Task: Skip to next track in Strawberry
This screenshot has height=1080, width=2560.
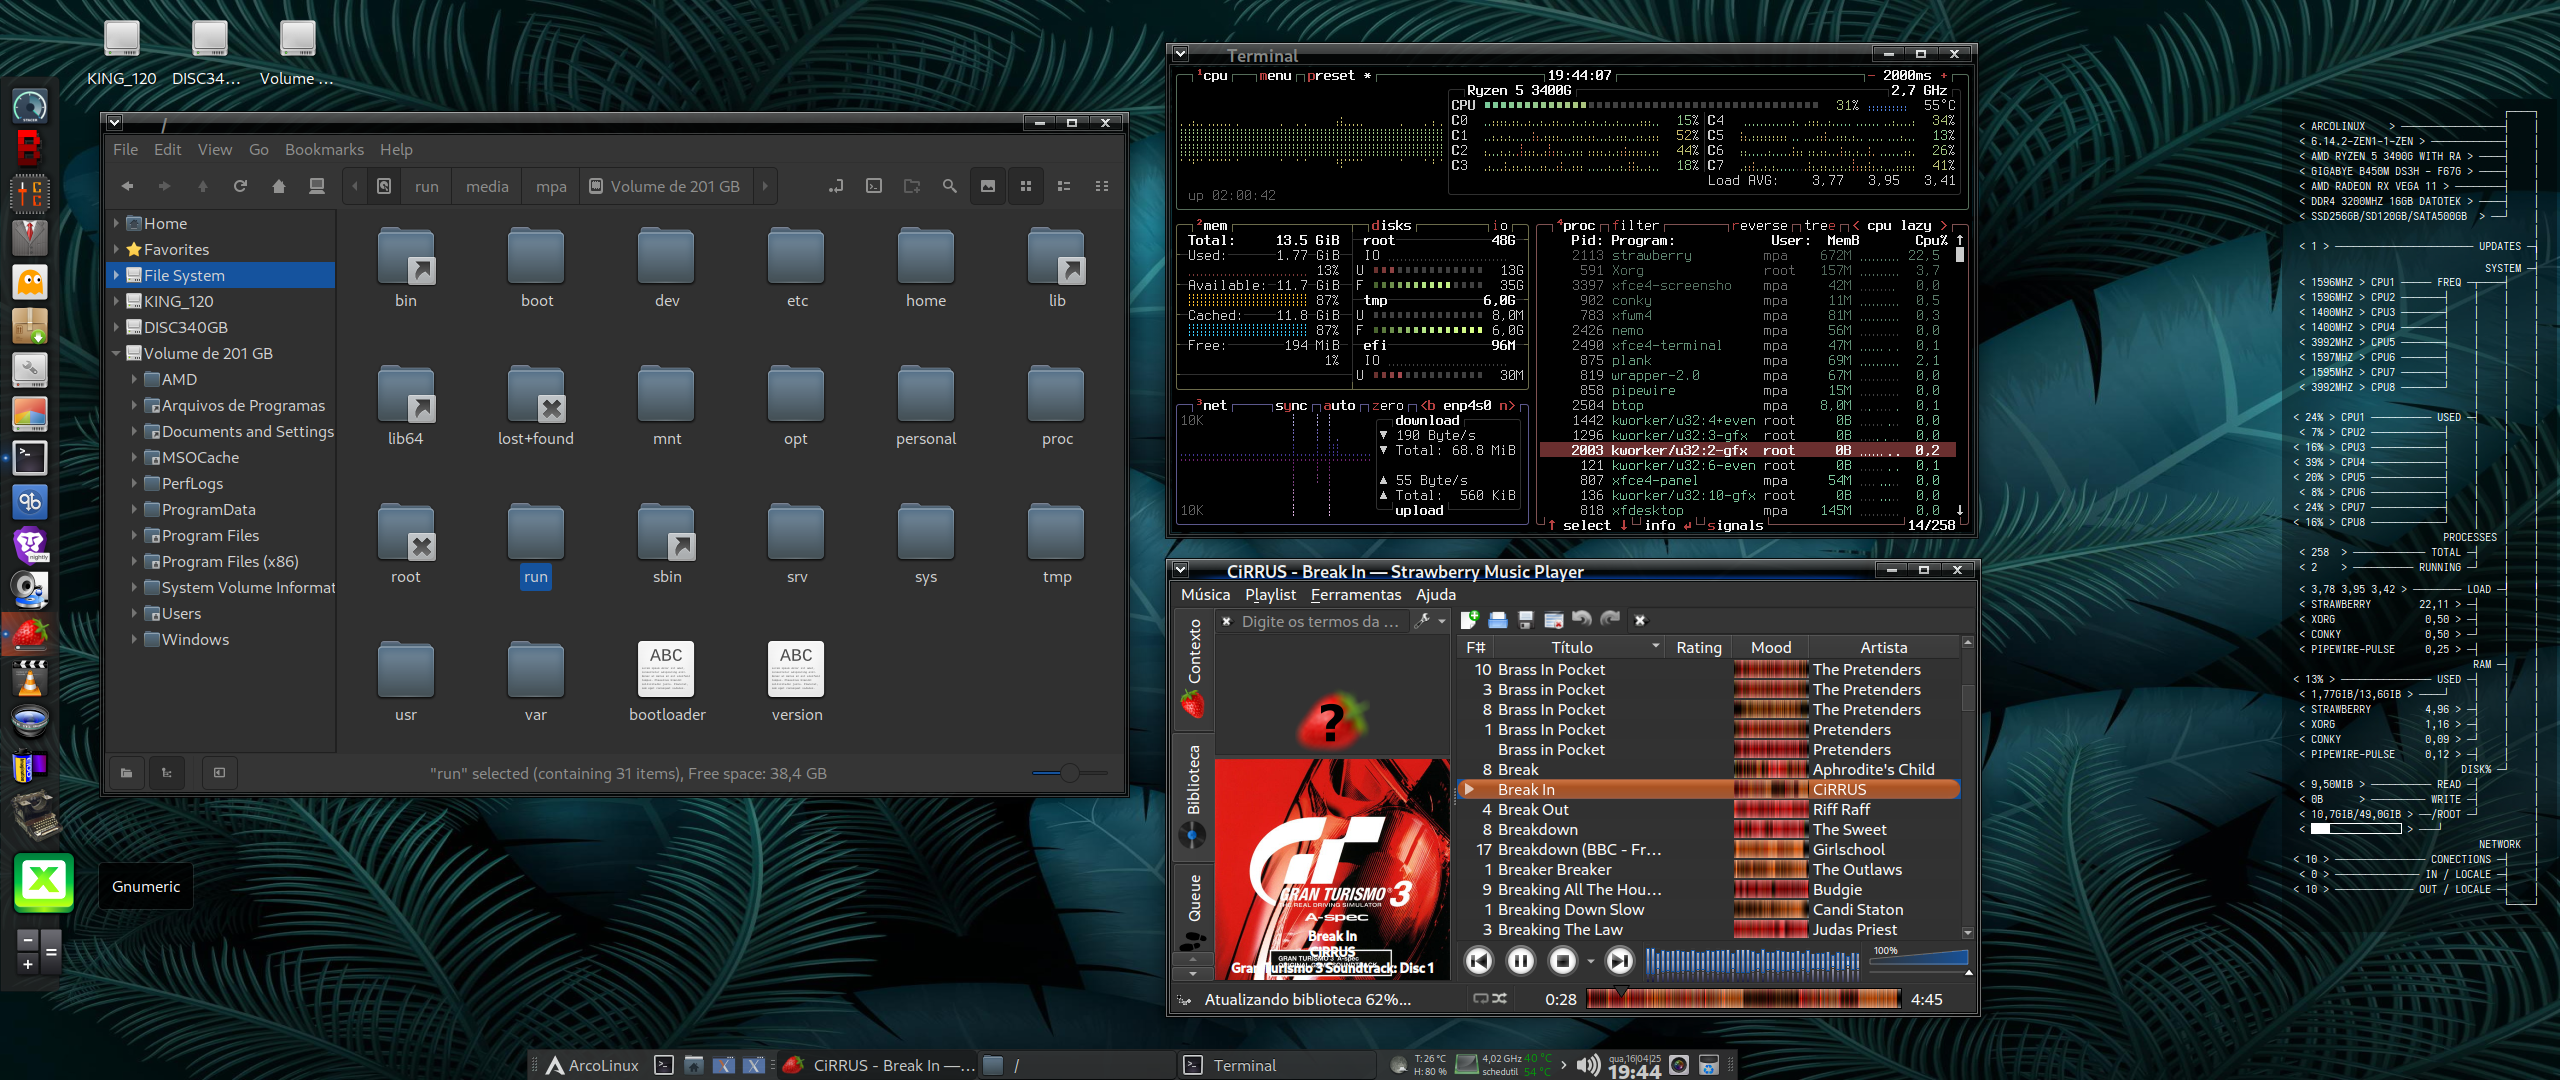Action: click(x=1619, y=961)
